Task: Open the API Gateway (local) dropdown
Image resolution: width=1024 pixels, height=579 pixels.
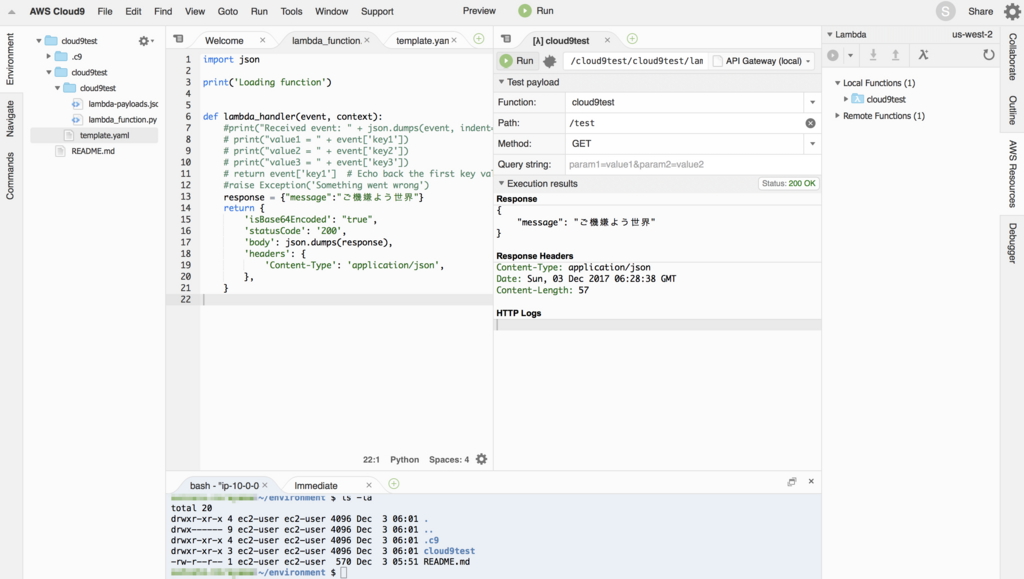Action: [763, 61]
